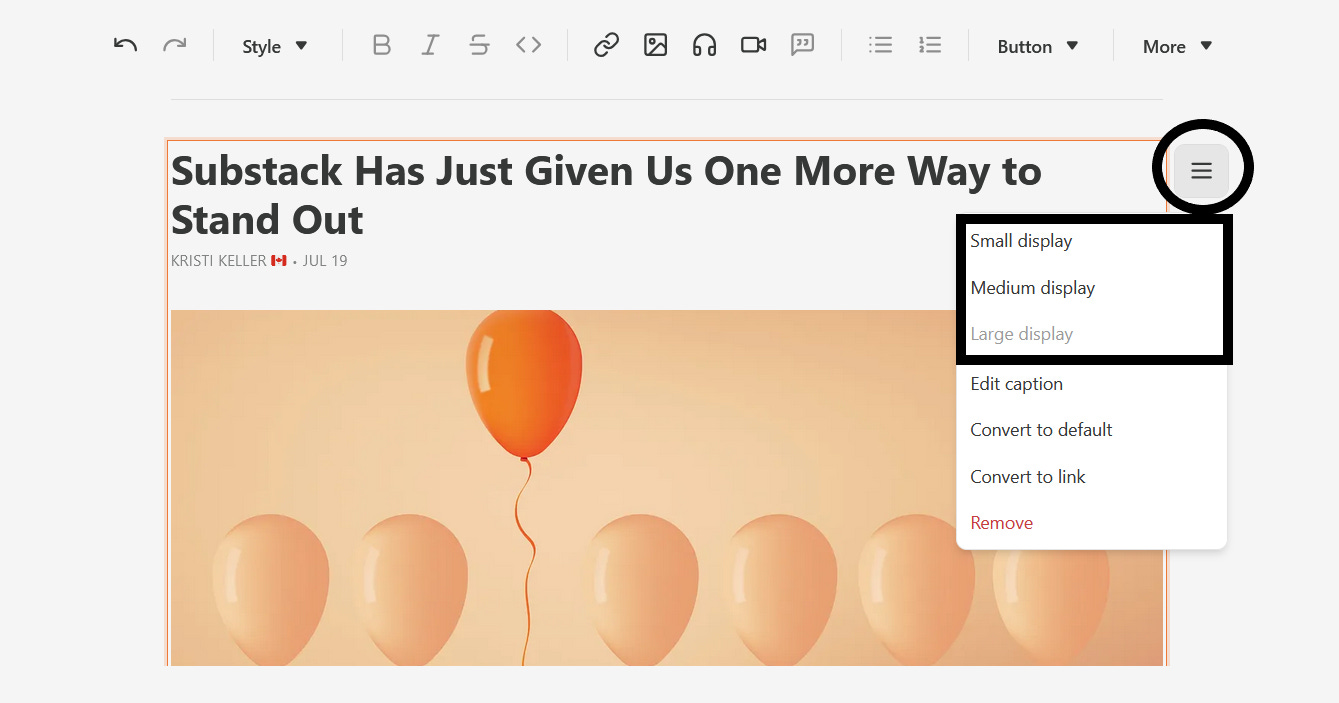Open the embedded post title link
Screen dimensions: 1339x703
pyautogui.click(x=606, y=196)
